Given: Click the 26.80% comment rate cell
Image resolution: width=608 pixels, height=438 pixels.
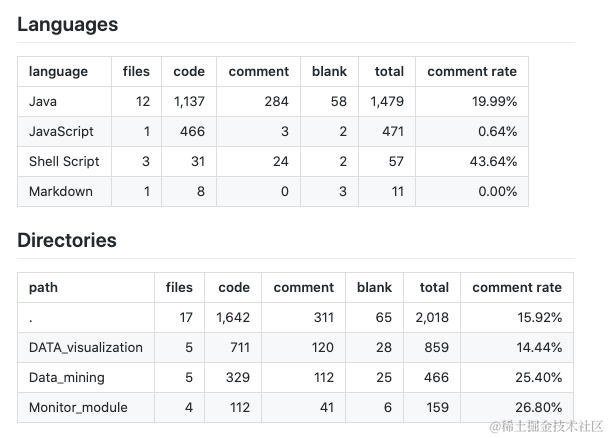Looking at the screenshot, I should [540, 407].
